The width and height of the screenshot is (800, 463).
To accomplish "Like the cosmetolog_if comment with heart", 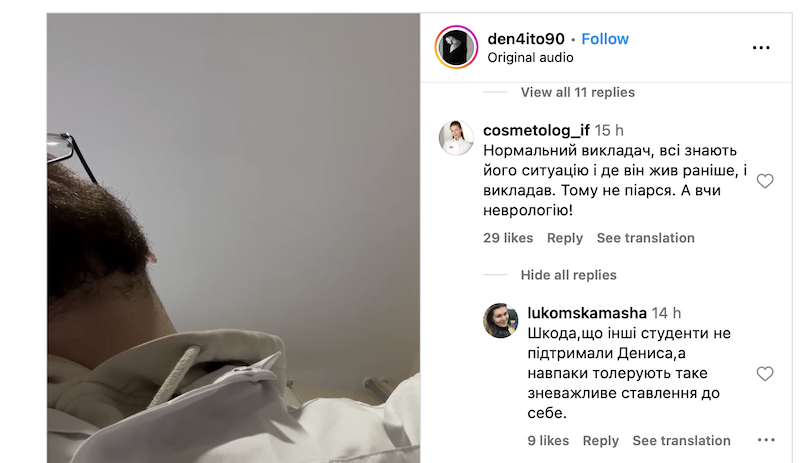I will [764, 181].
